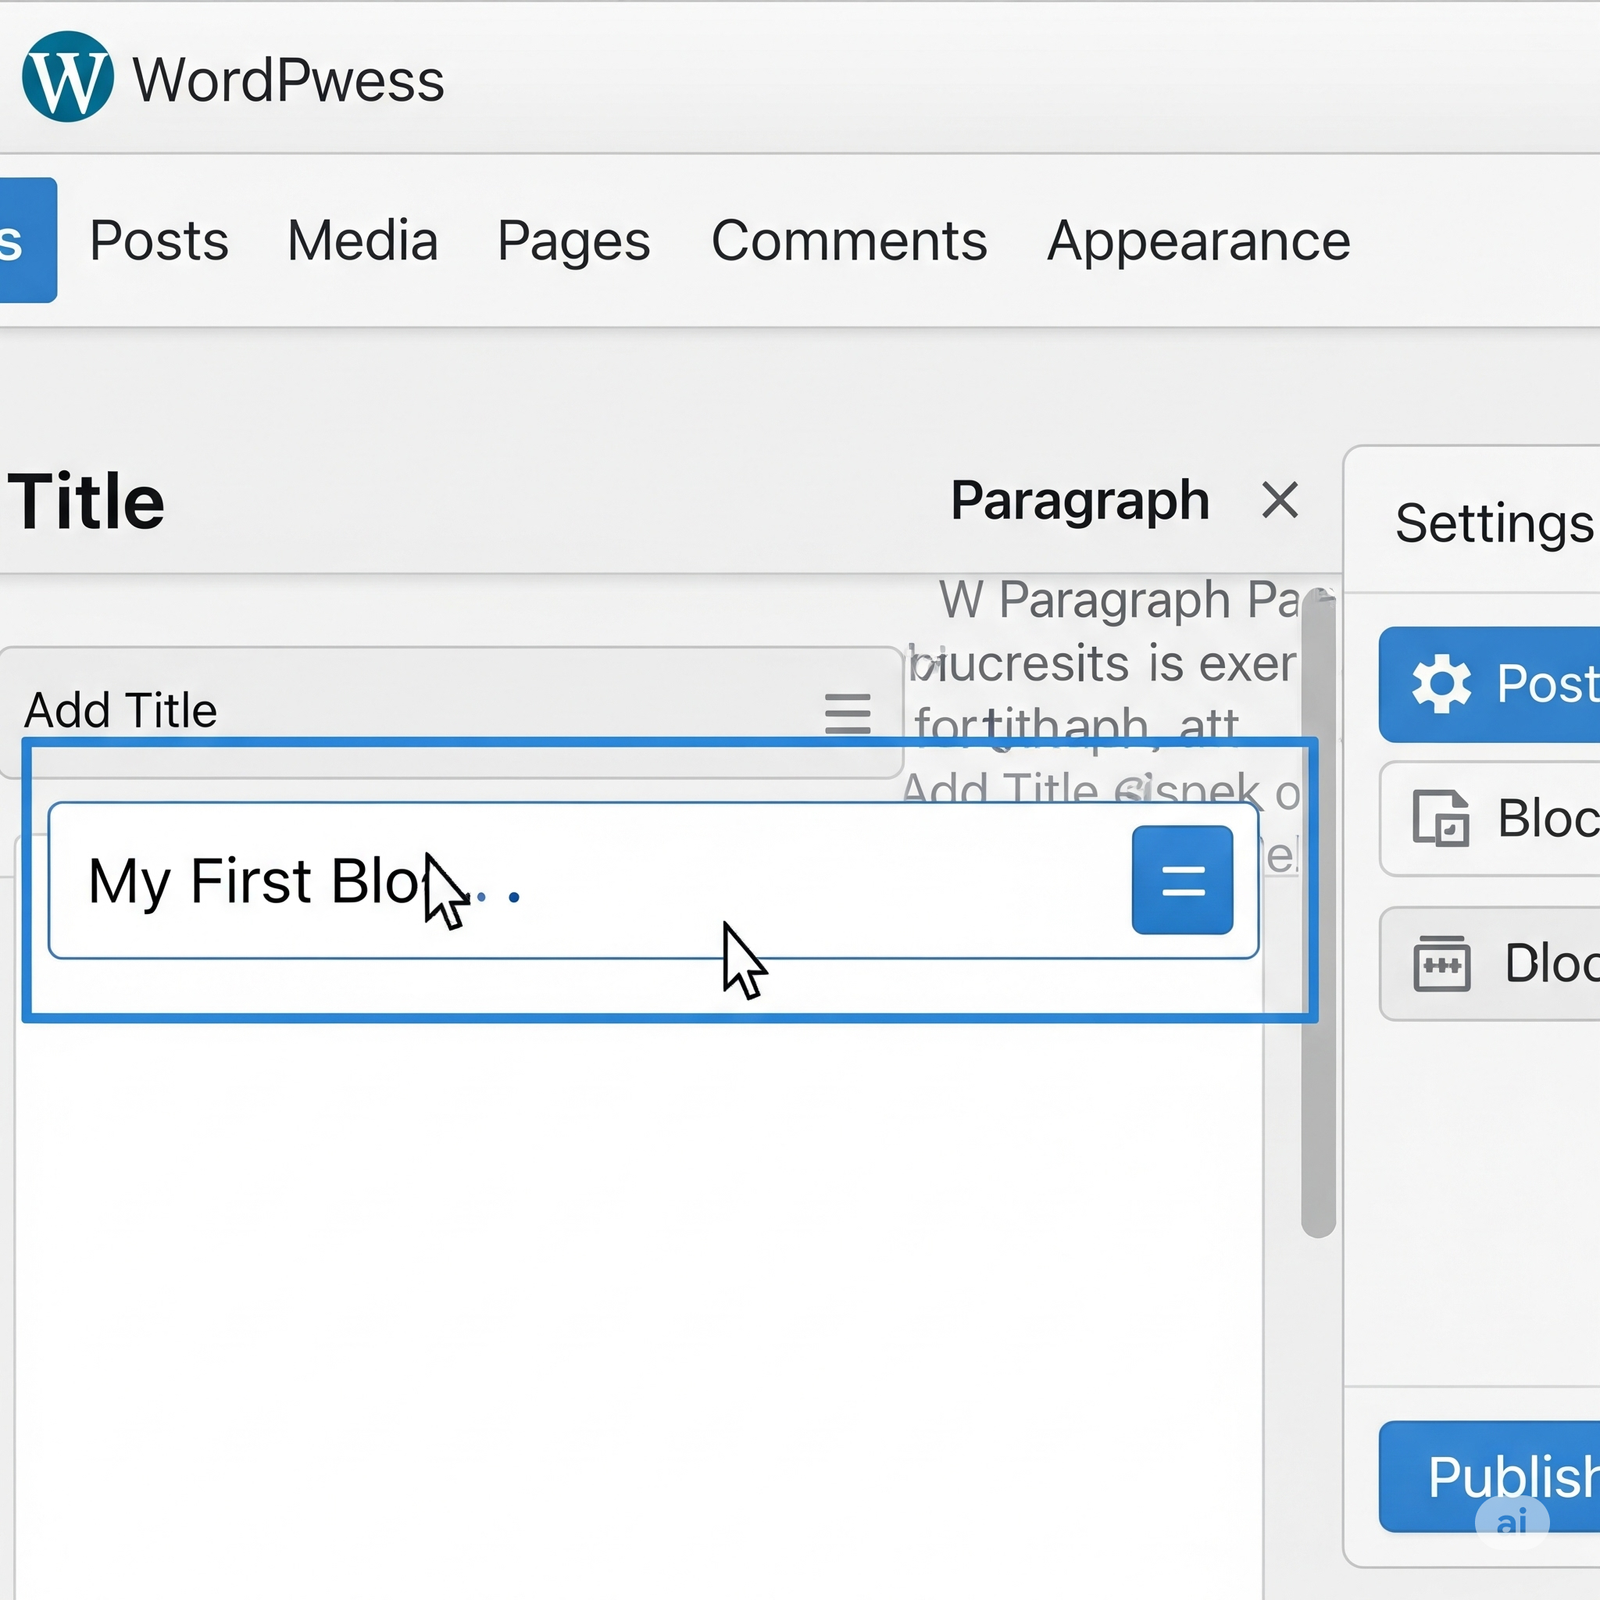
Task: Click the Add Title field
Action: [x=451, y=712]
